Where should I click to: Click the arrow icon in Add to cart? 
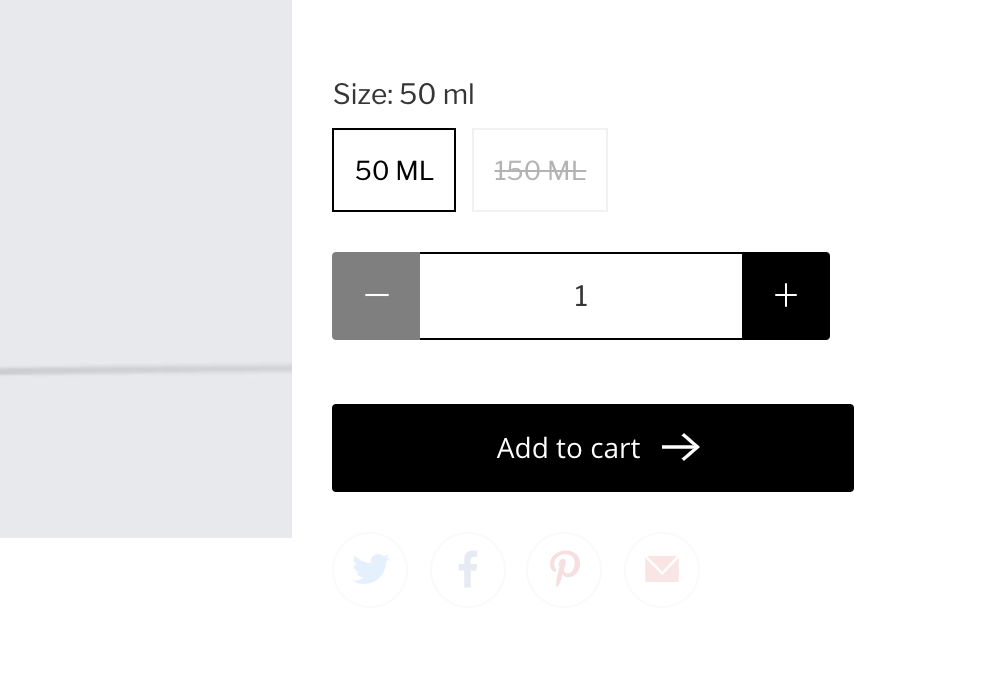[681, 448]
